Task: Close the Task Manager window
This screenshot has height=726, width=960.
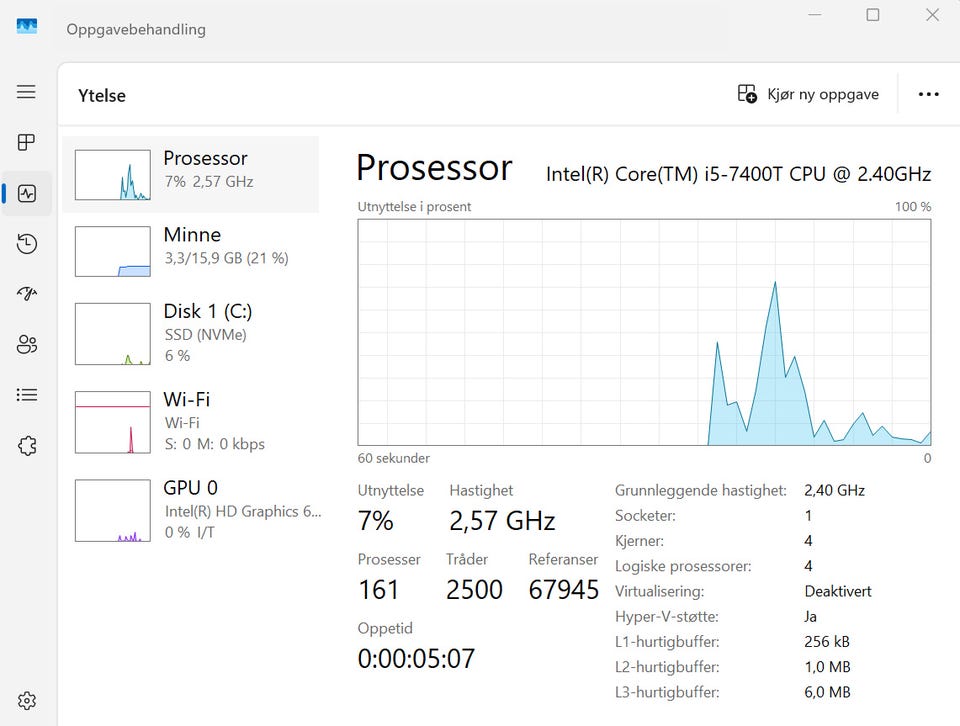Action: coord(932,15)
